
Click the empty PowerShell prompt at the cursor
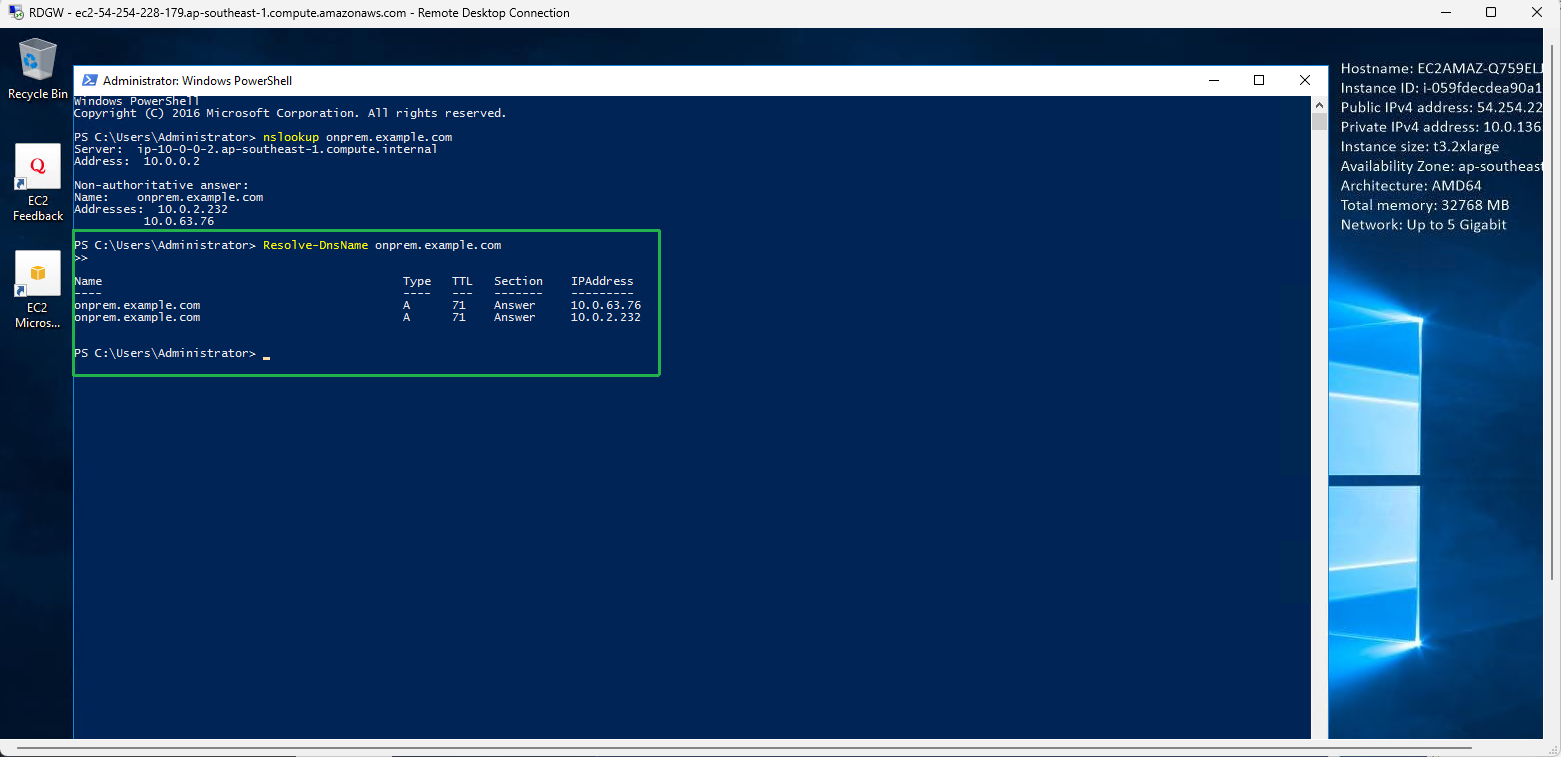pos(266,354)
